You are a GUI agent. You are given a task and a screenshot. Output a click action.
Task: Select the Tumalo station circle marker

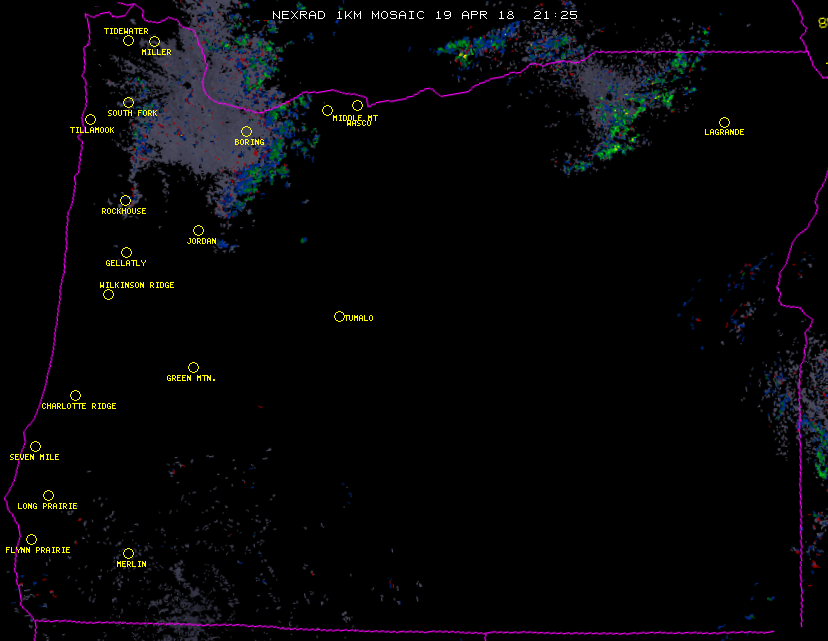pos(339,317)
